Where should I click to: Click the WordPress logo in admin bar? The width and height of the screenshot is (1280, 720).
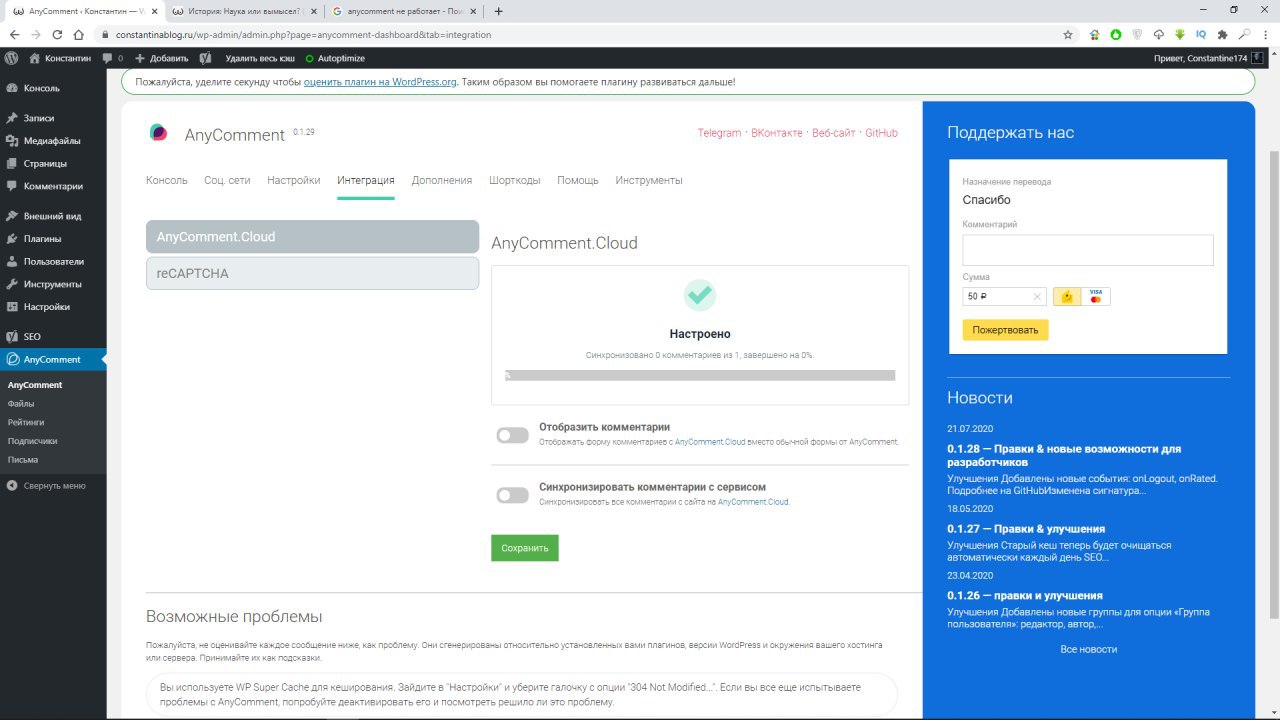point(11,58)
